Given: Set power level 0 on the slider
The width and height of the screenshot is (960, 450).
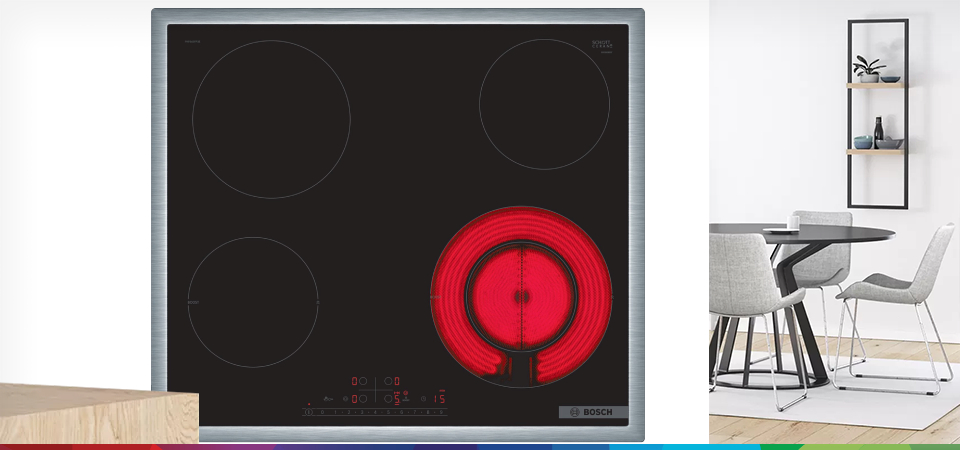Looking at the screenshot, I should click(320, 412).
